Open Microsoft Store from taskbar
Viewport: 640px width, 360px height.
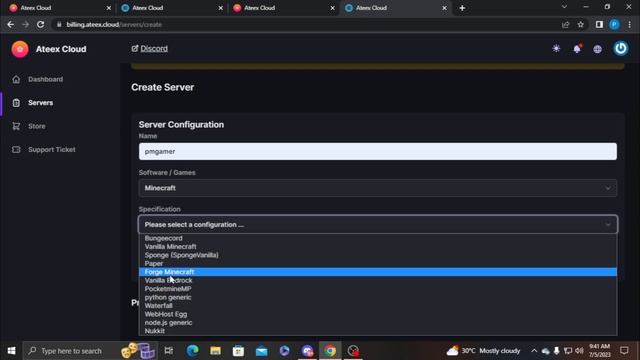[238, 351]
